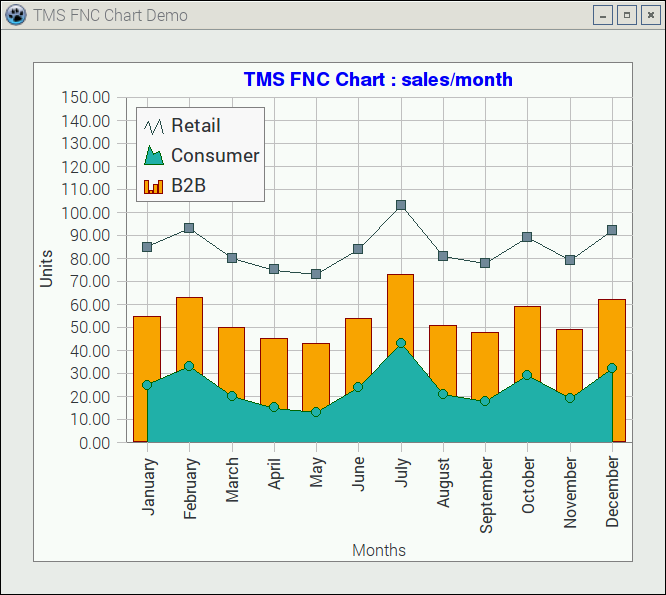Click the Retail square marker for March
666x595 pixels.
pos(232,258)
